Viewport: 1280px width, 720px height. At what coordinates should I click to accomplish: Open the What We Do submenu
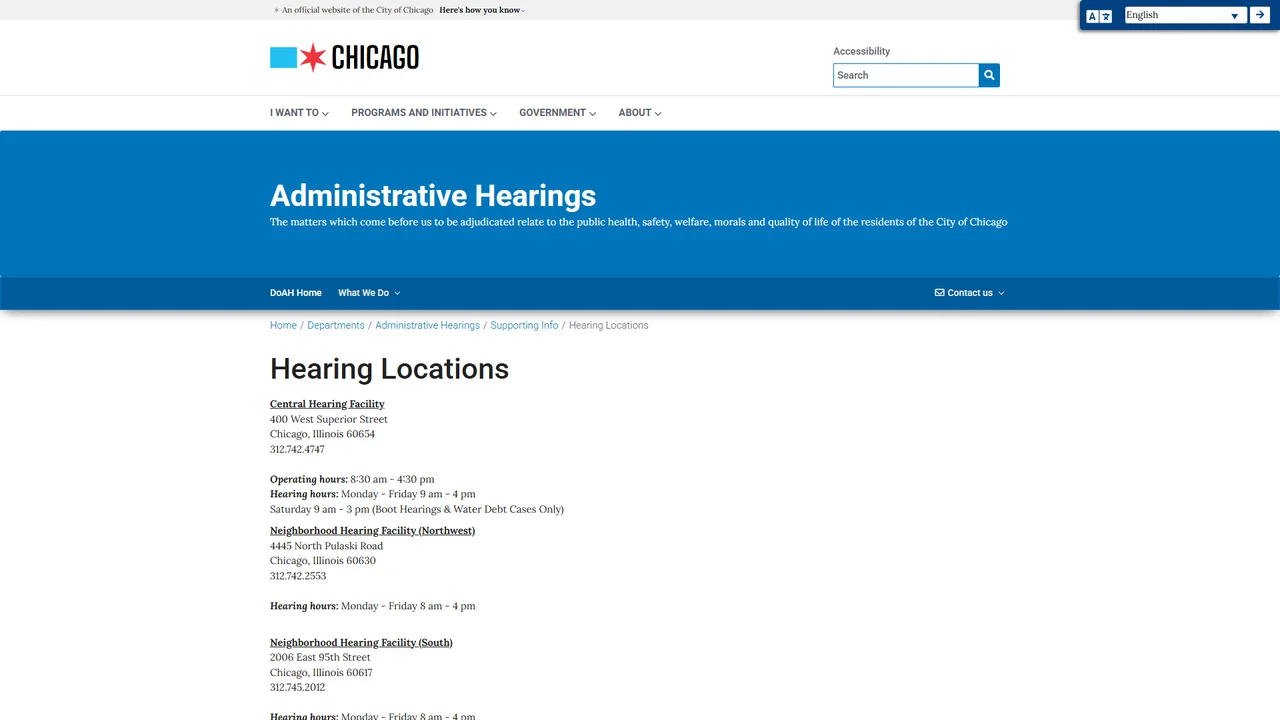369,293
